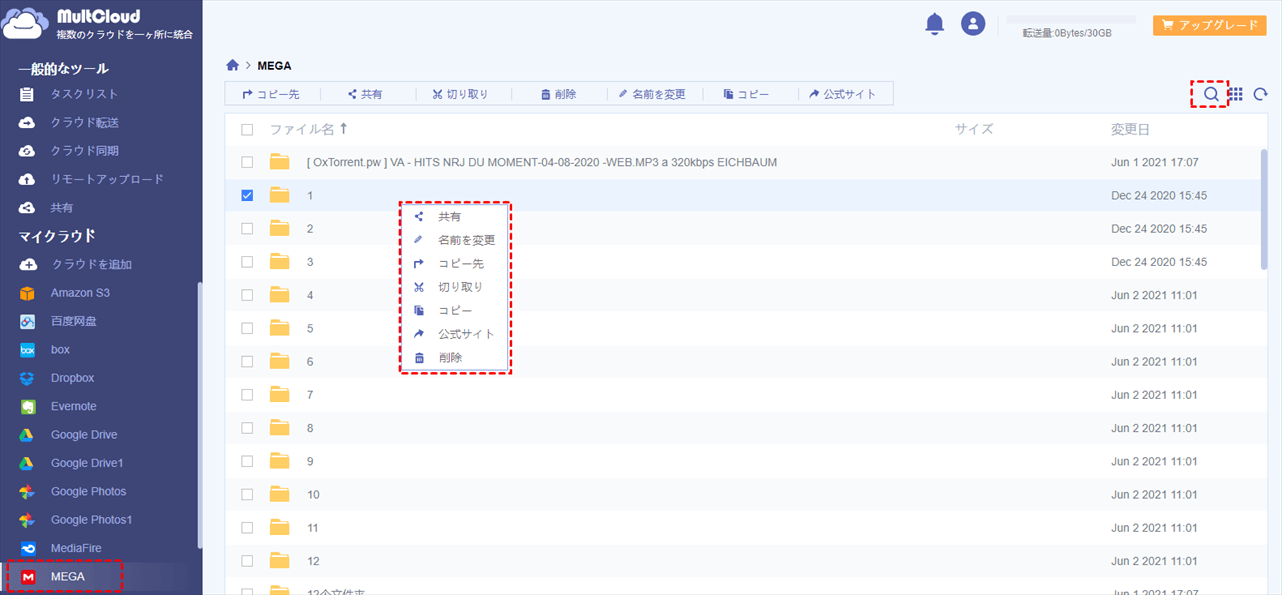1282x595 pixels.
Task: Click 公式サイト toolbar button
Action: point(842,94)
